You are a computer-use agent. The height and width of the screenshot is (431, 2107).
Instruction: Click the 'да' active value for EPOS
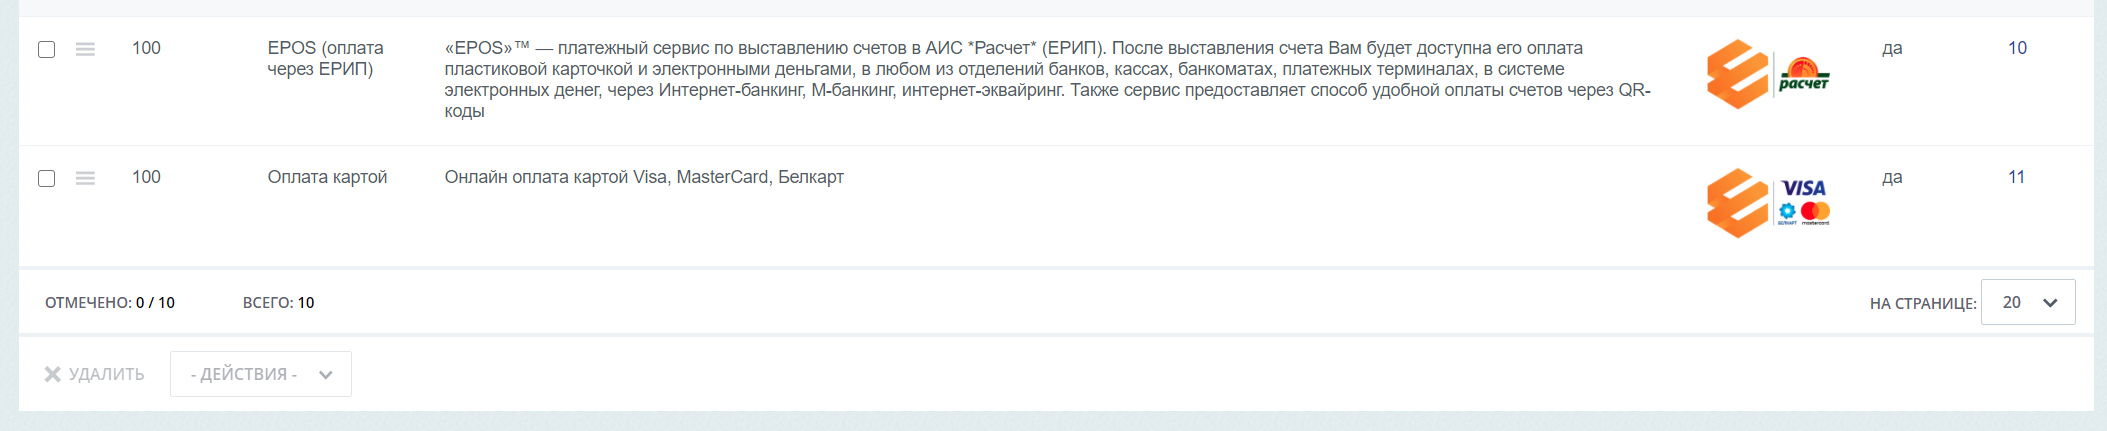coord(1892,48)
